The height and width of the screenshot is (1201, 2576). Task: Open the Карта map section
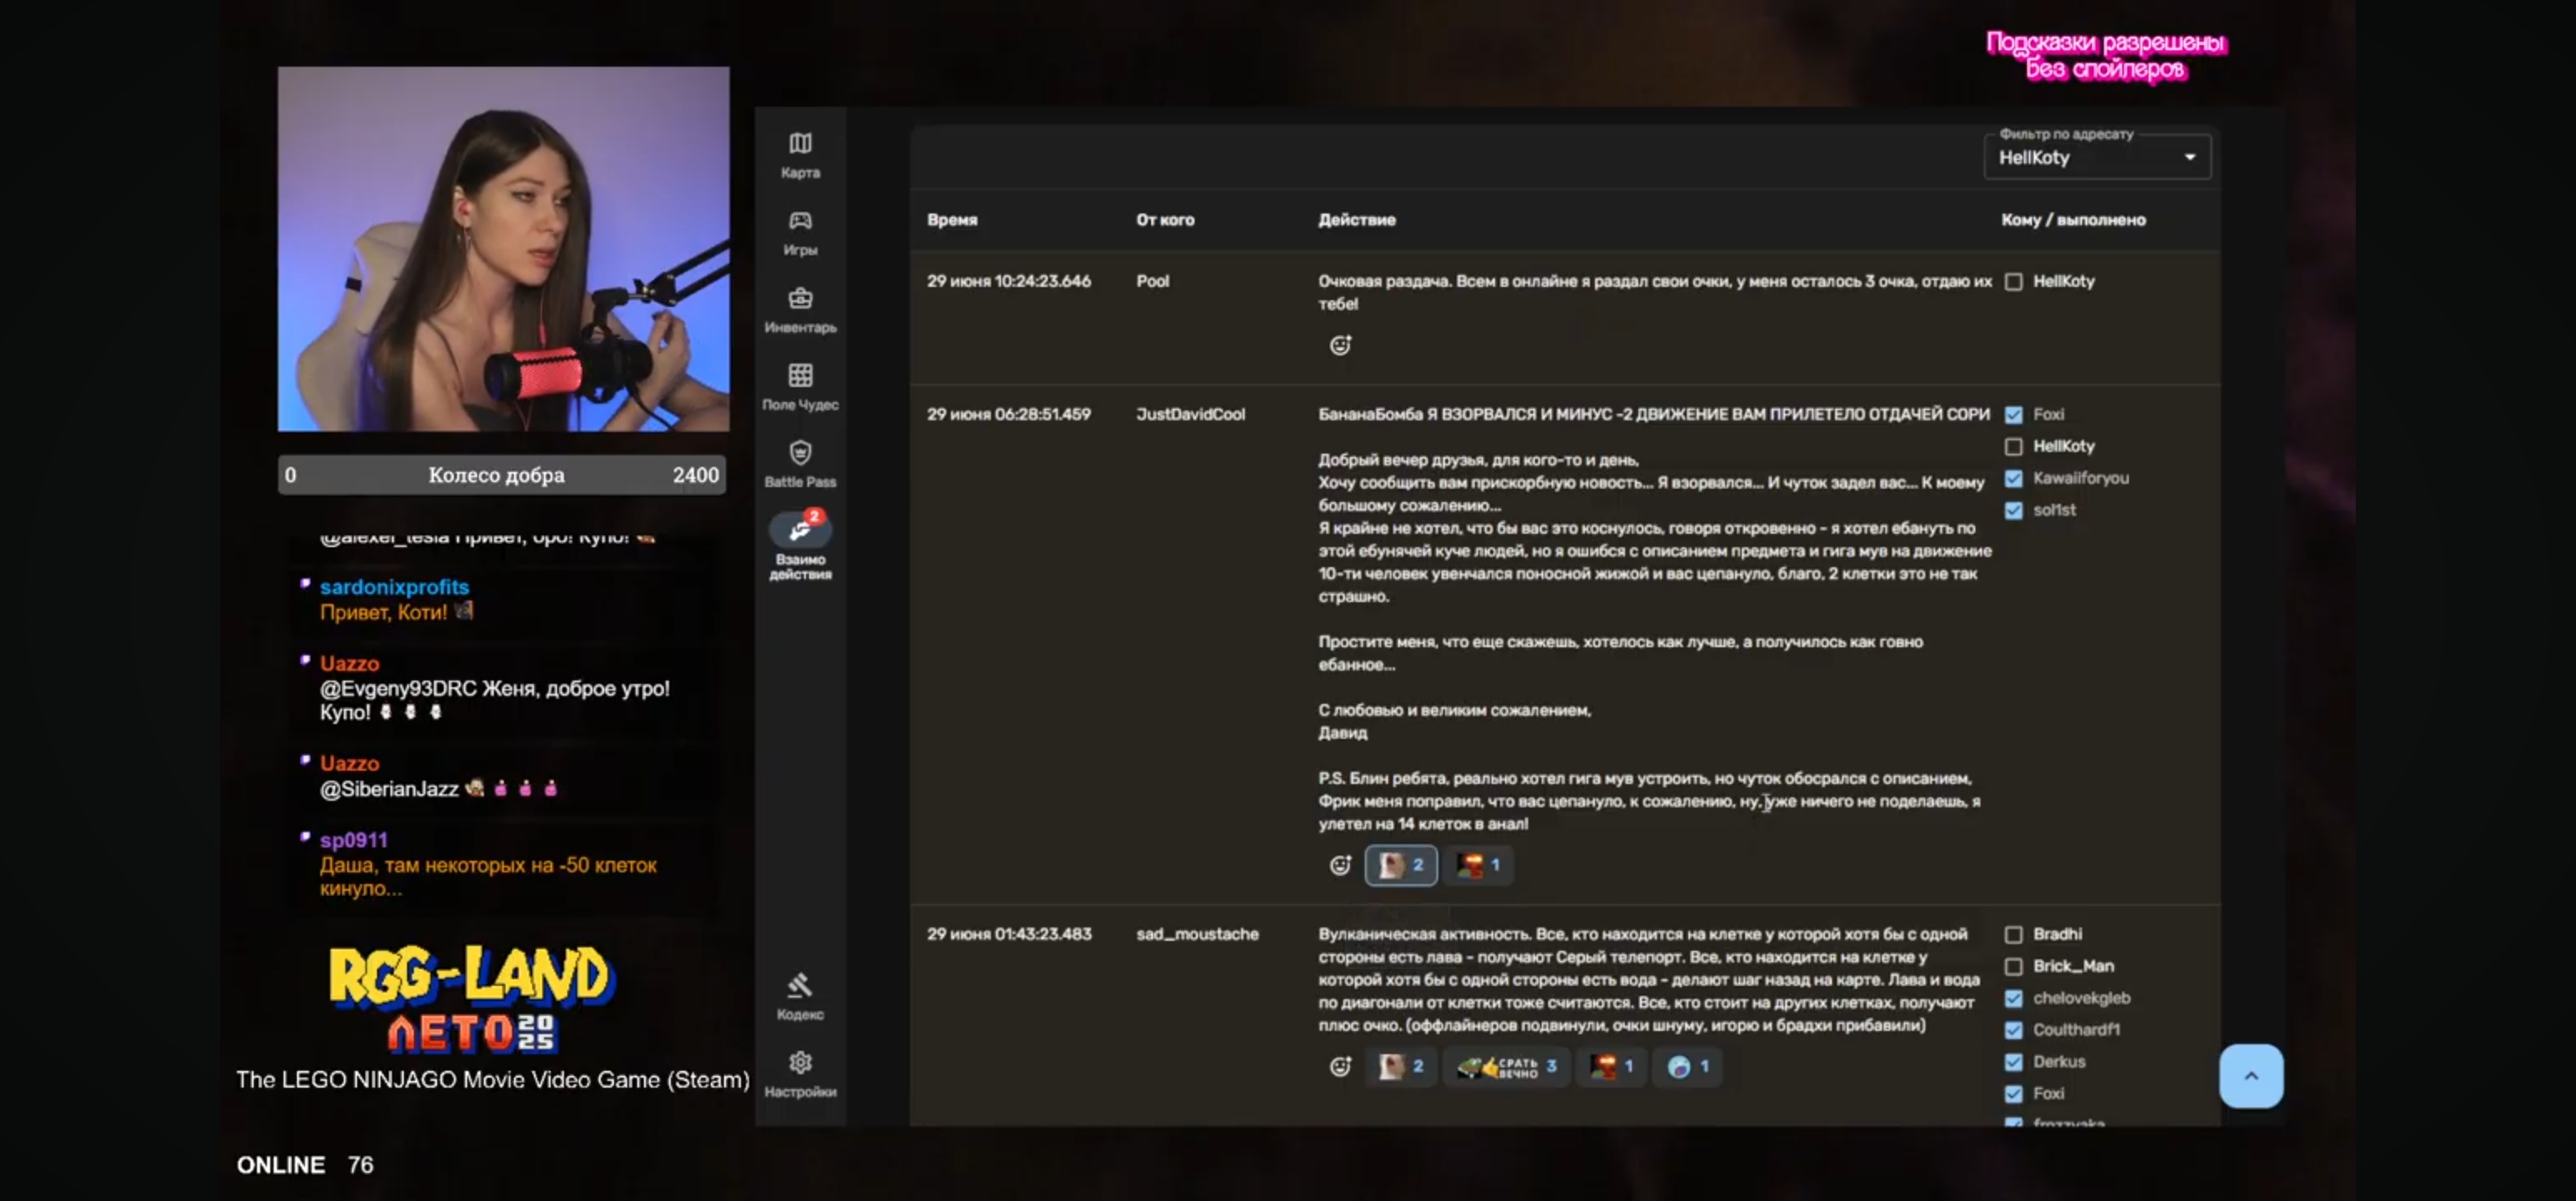point(800,155)
